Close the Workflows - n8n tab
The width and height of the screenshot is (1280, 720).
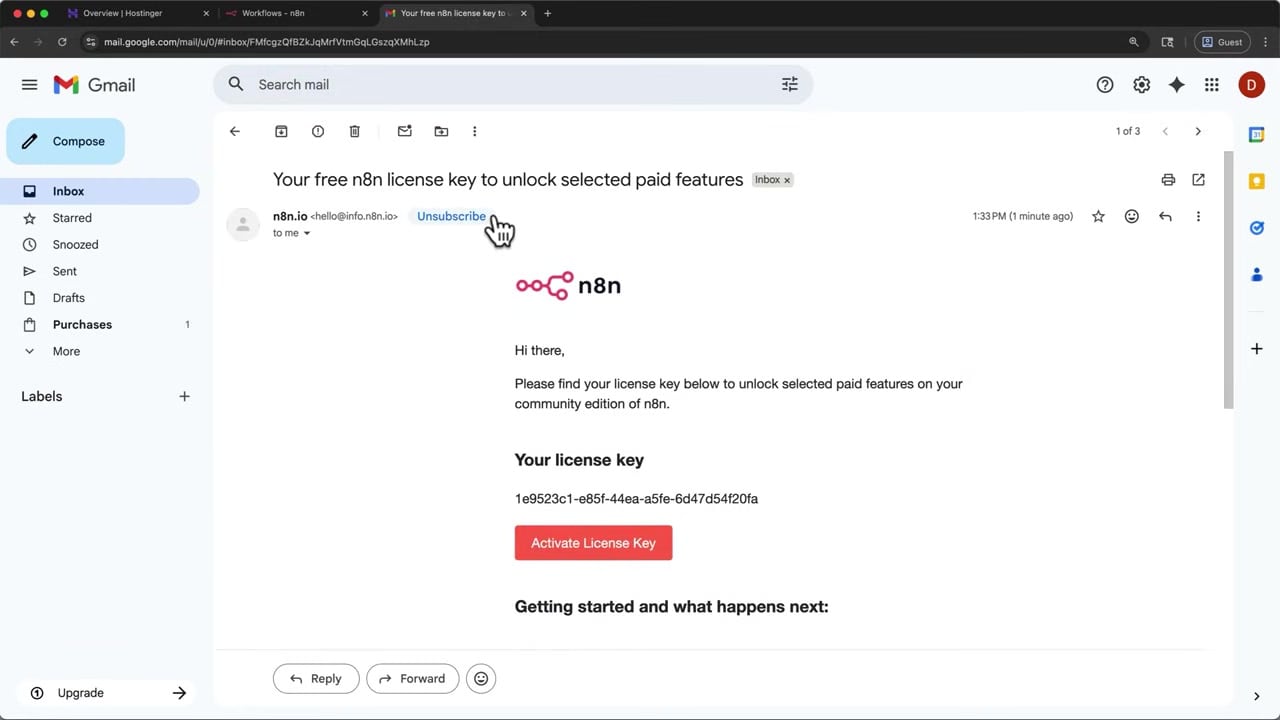click(364, 13)
